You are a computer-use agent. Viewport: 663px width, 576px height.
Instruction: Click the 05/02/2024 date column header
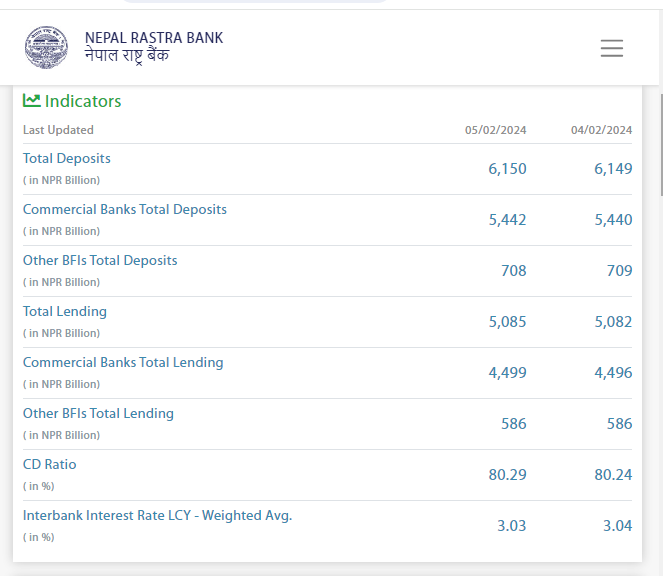tap(495, 130)
